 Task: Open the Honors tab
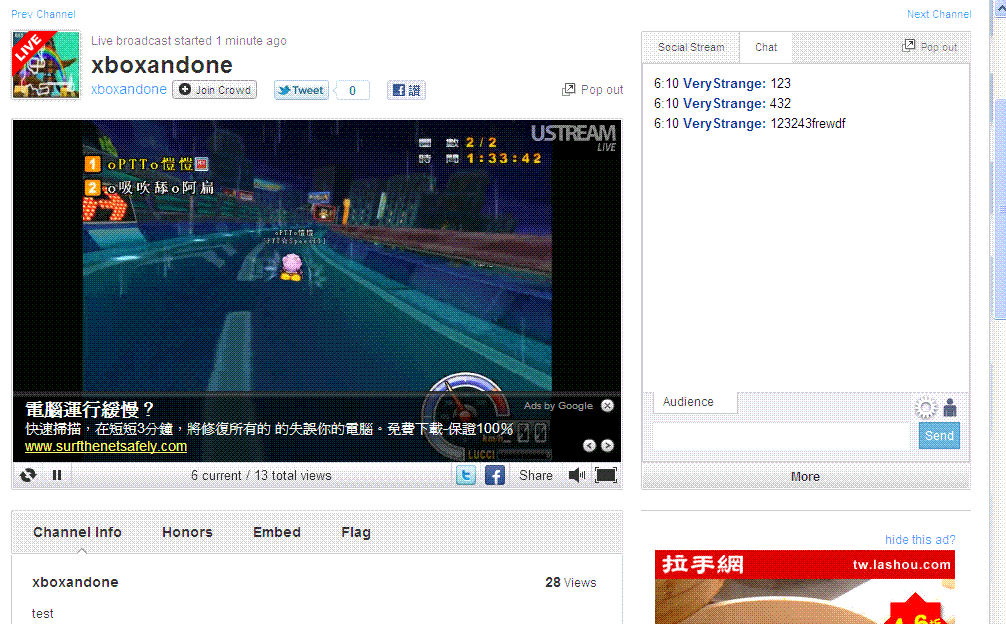tap(187, 532)
